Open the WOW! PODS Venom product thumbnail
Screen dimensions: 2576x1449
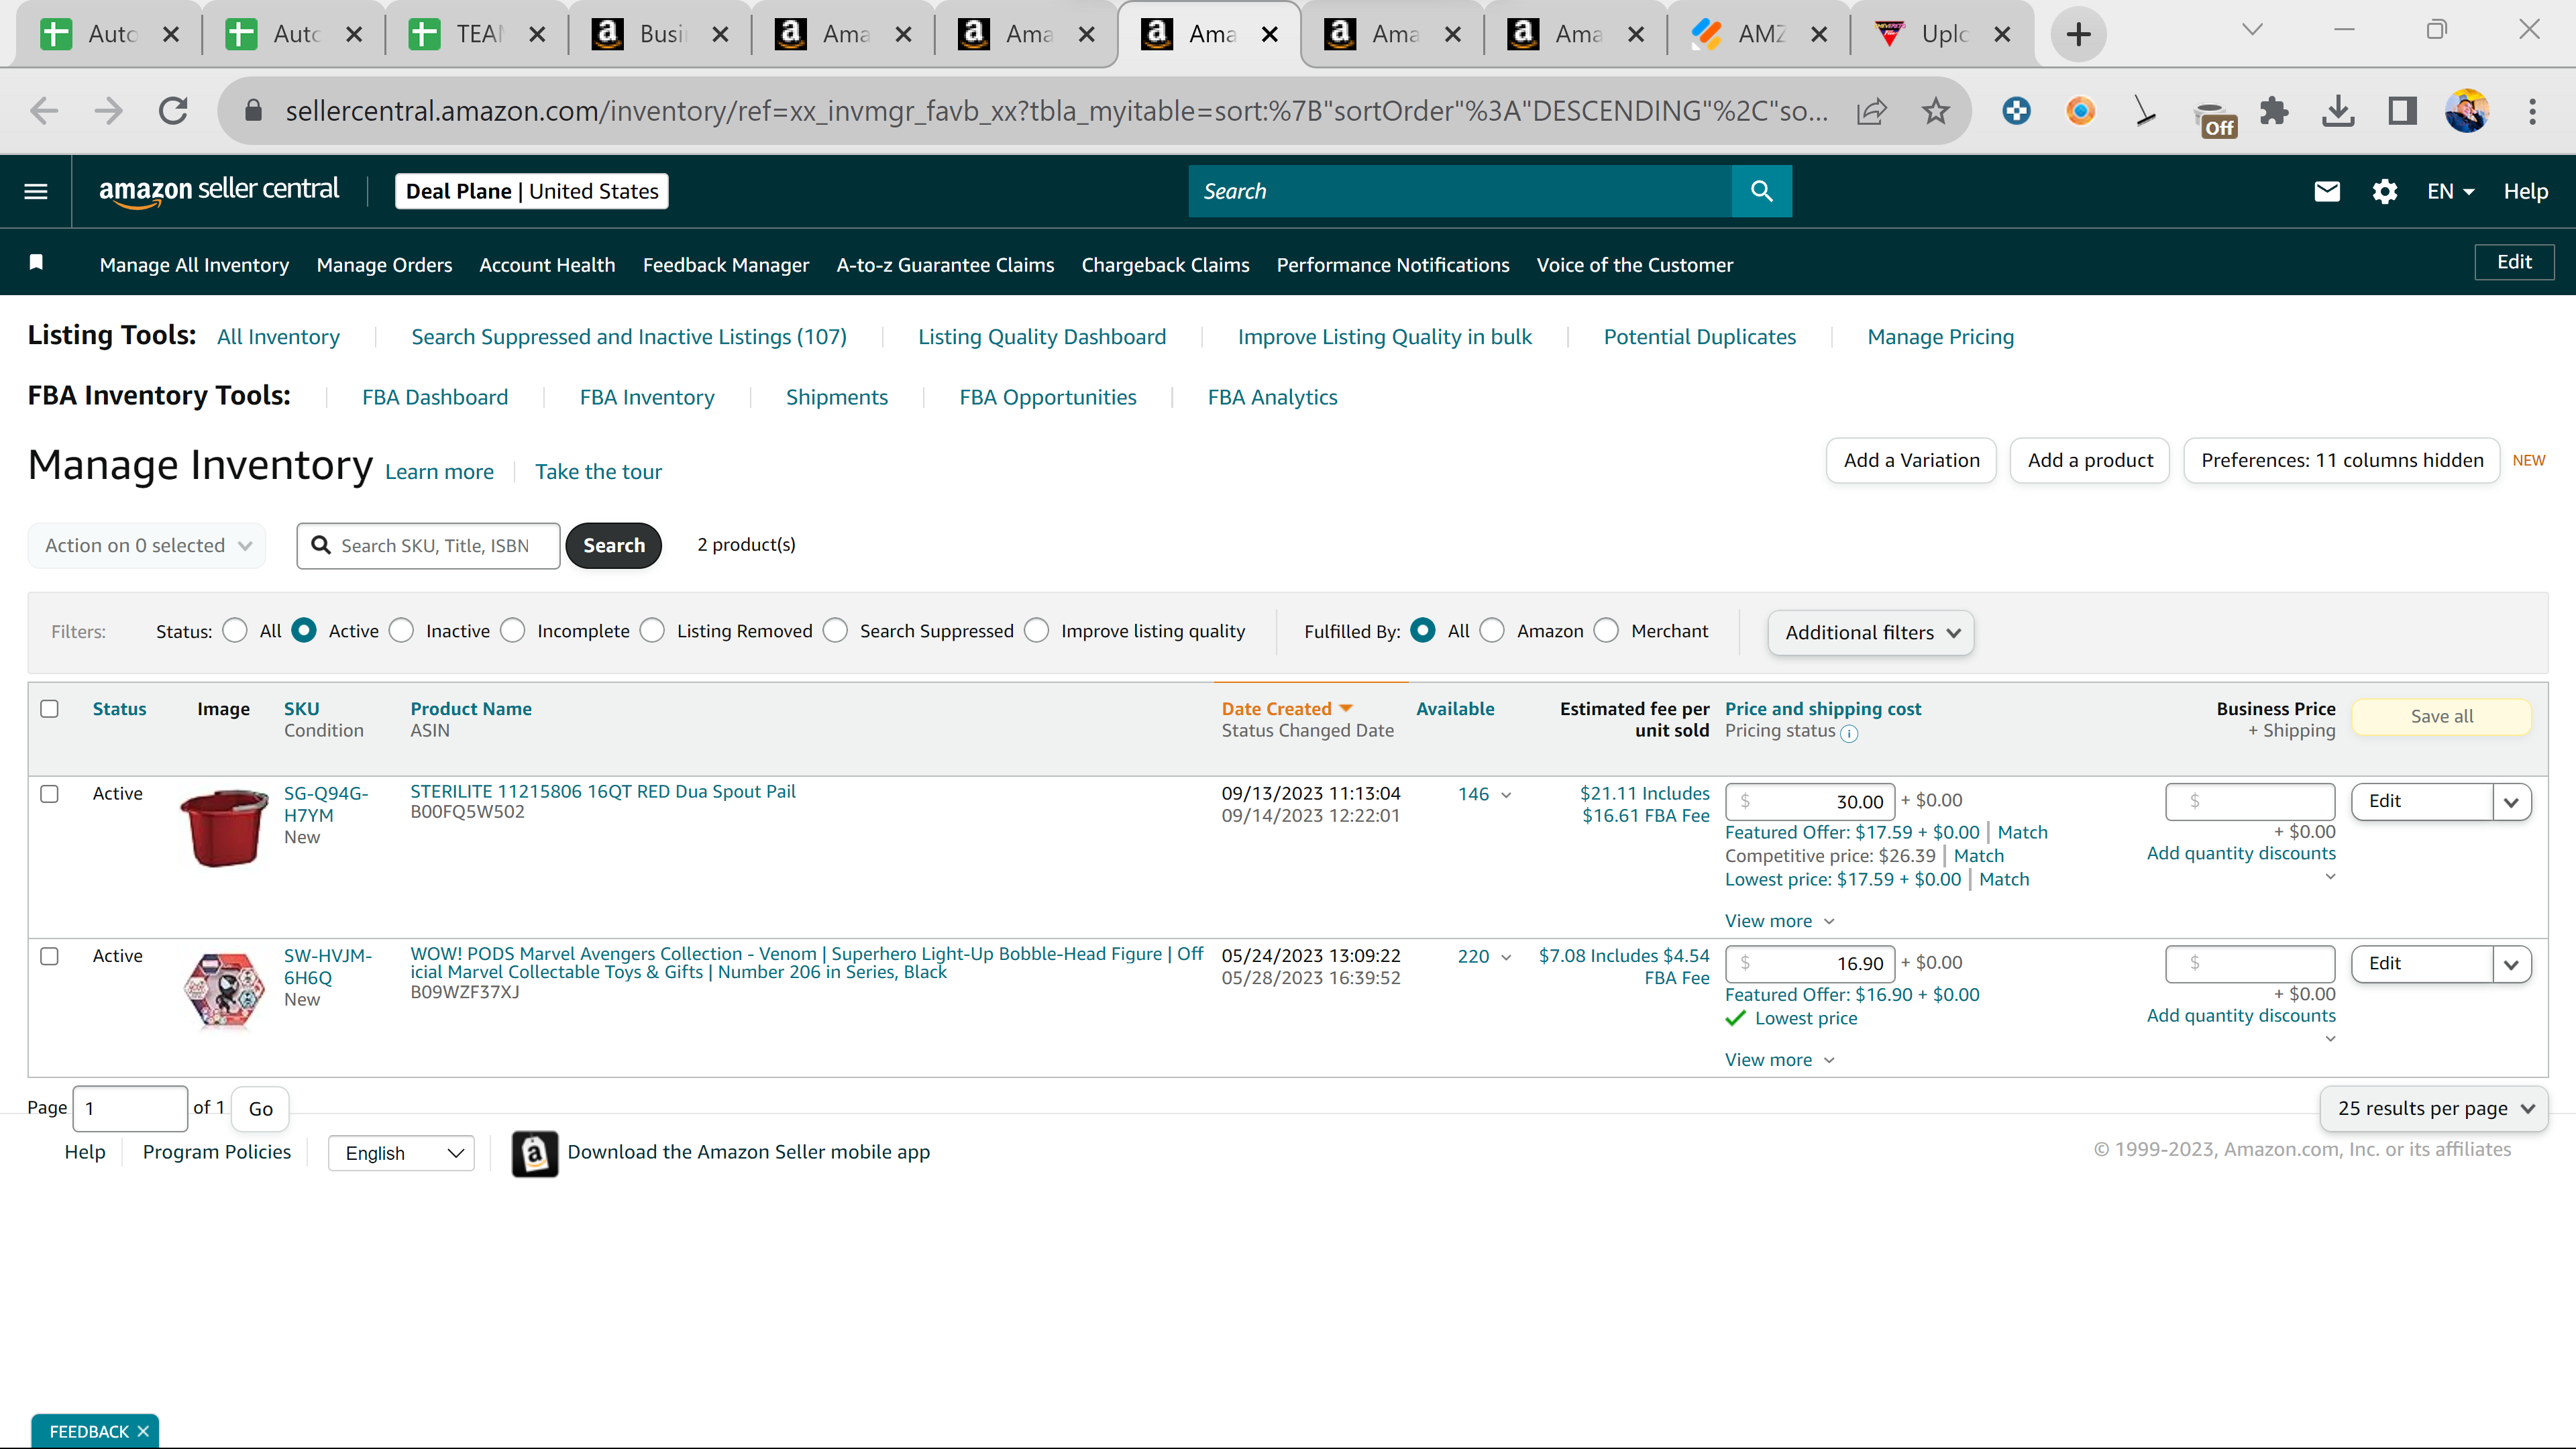pyautogui.click(x=224, y=990)
